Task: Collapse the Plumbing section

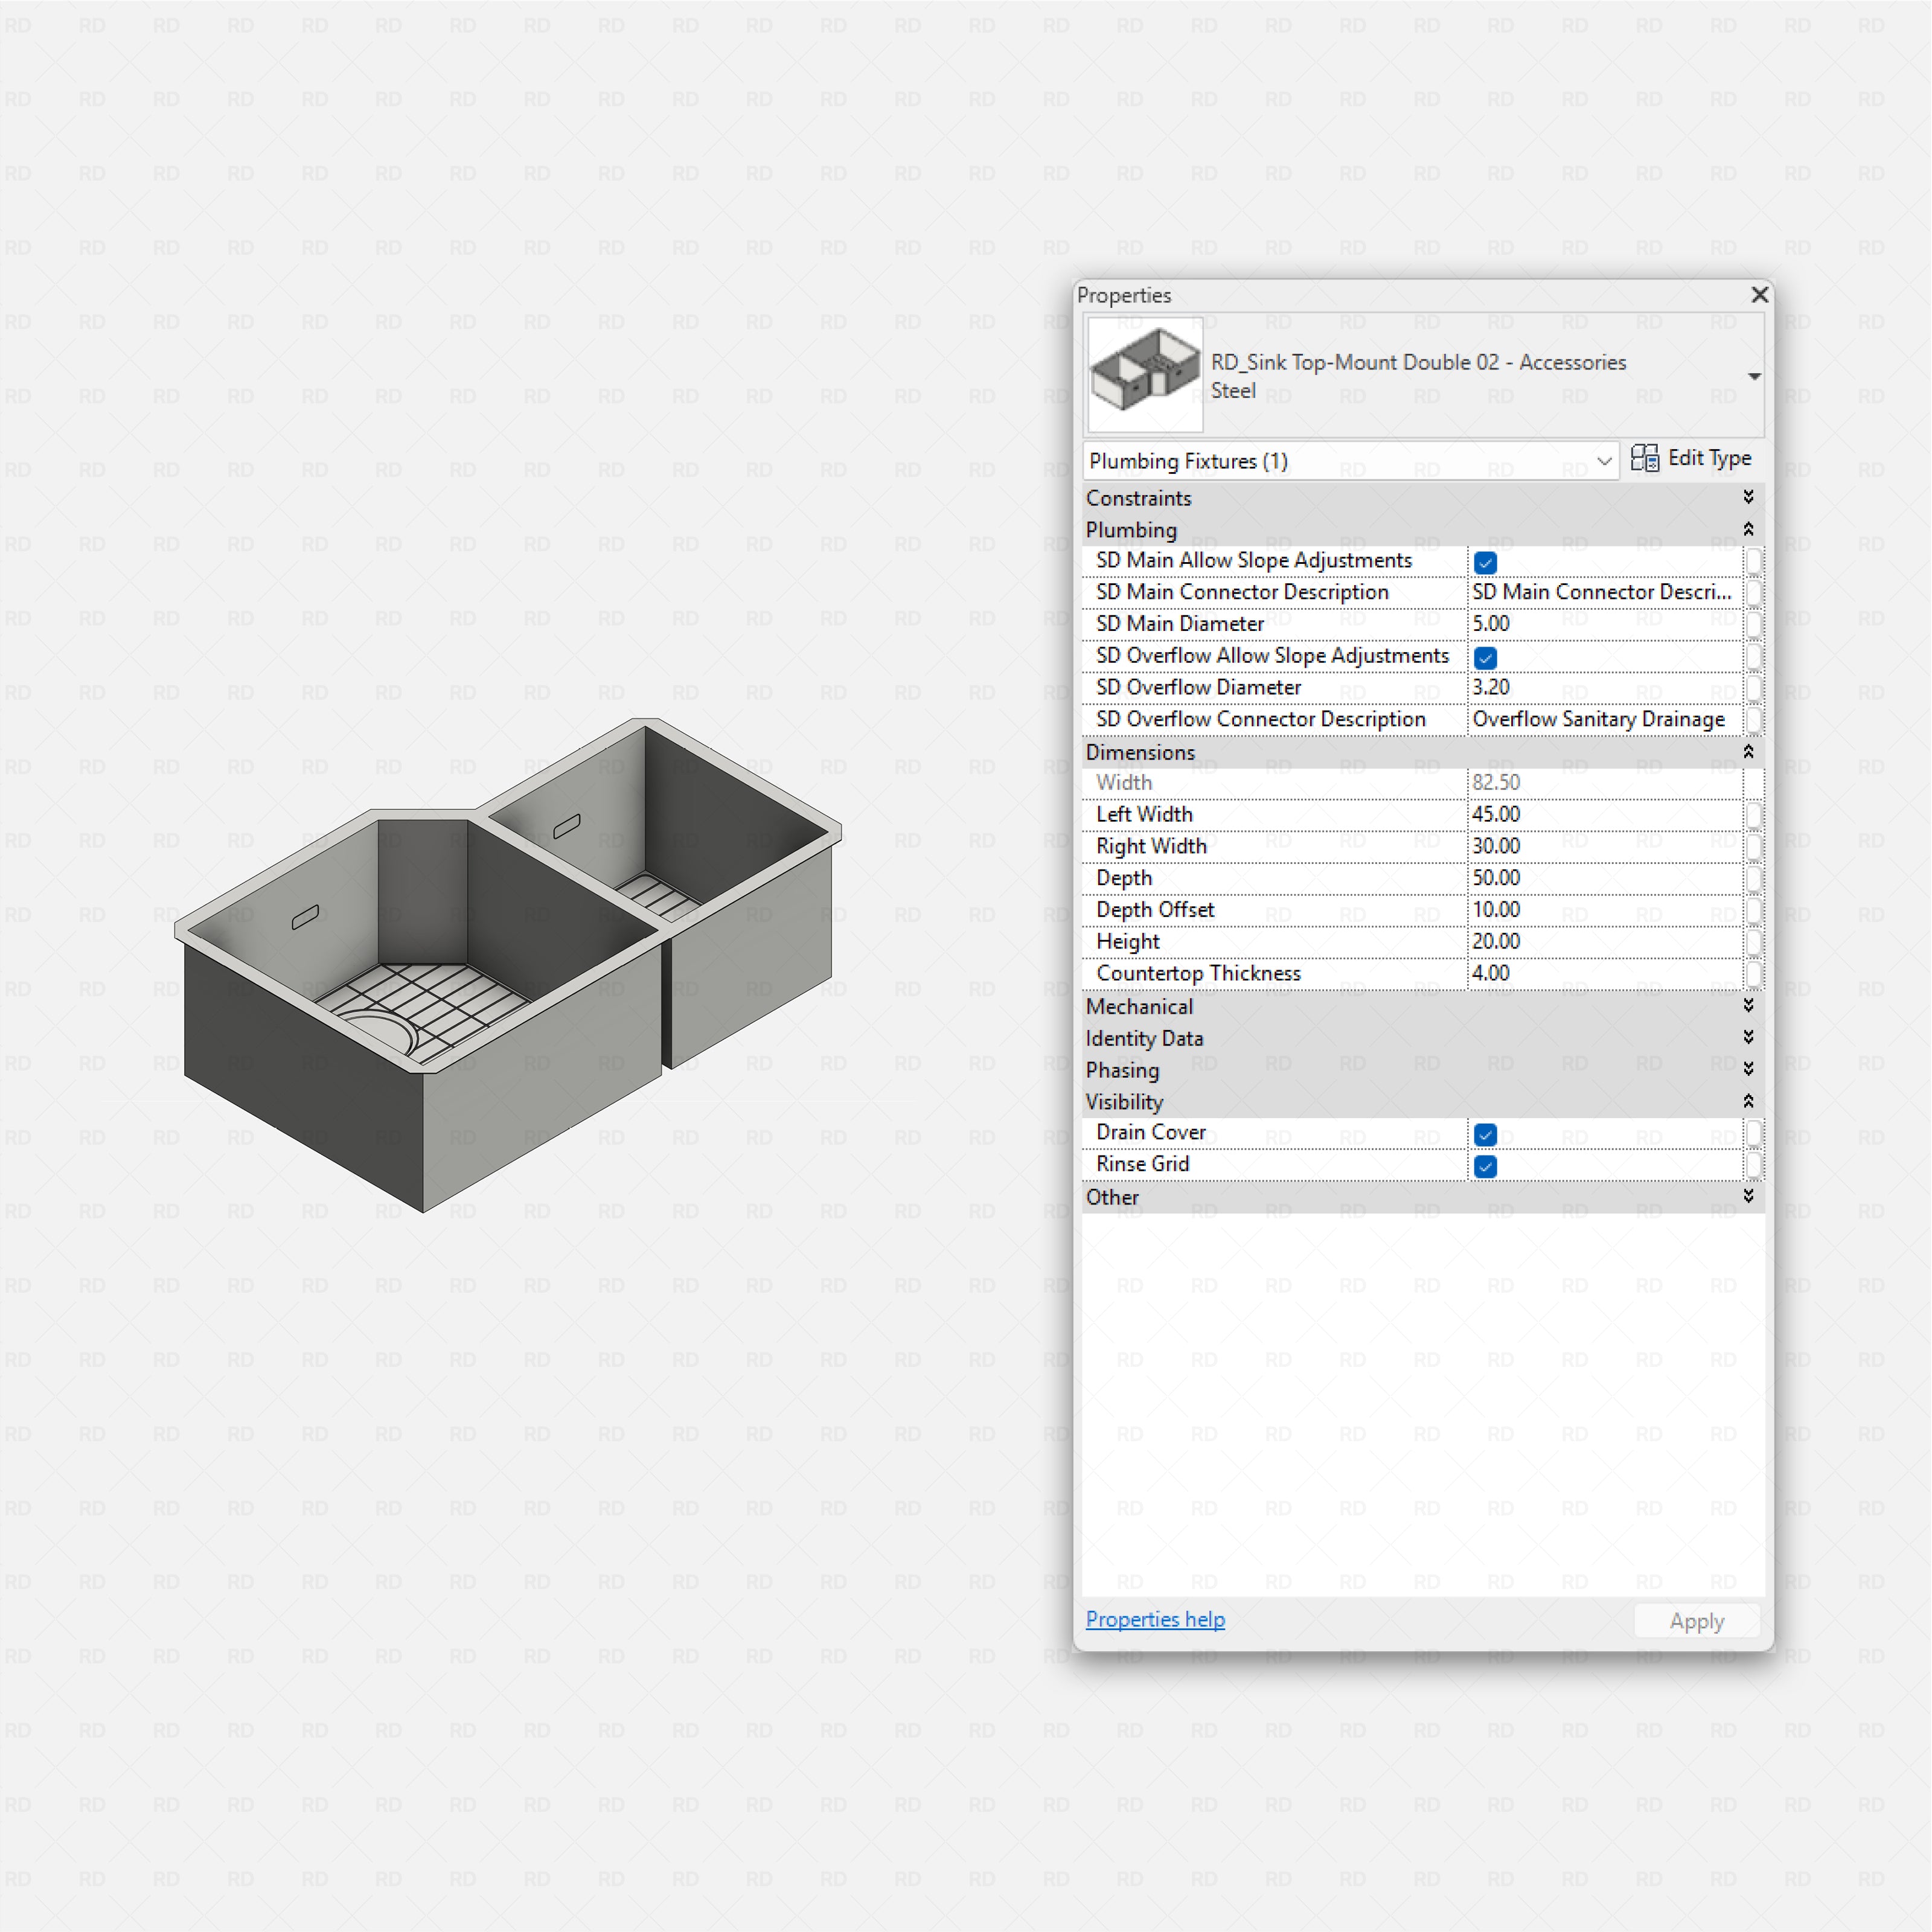Action: click(1749, 529)
